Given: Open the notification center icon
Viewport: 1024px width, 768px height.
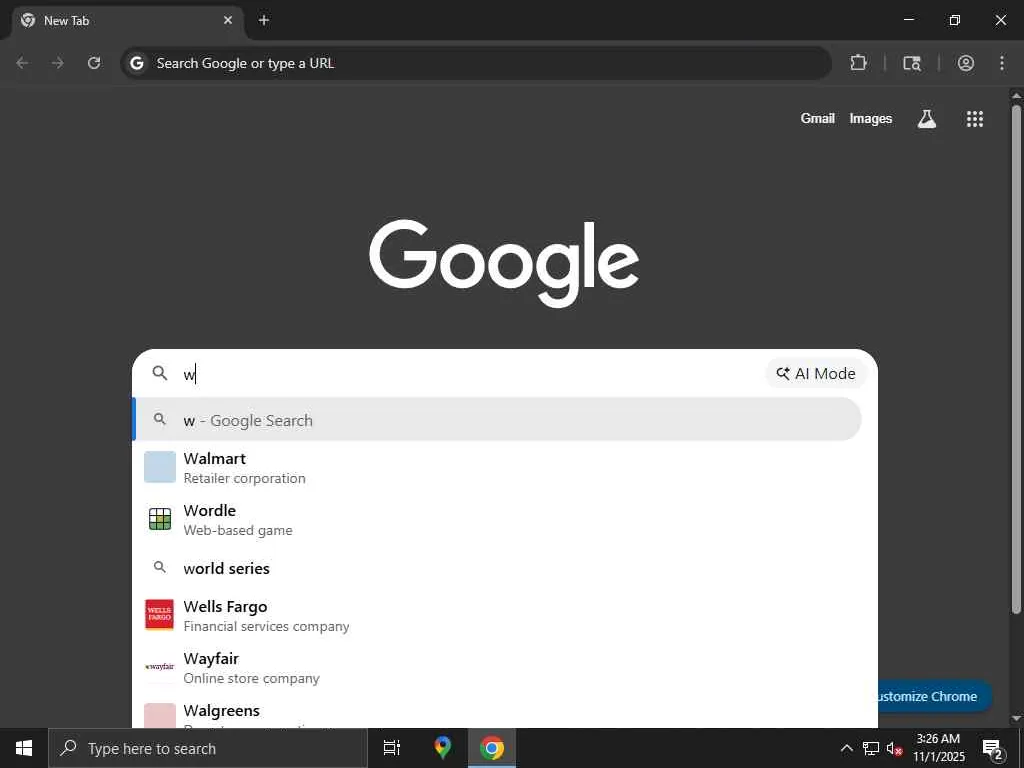Looking at the screenshot, I should pos(993,749).
